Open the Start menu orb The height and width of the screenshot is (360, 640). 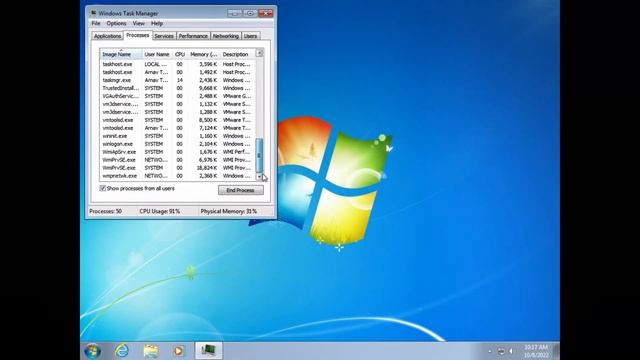(92, 351)
